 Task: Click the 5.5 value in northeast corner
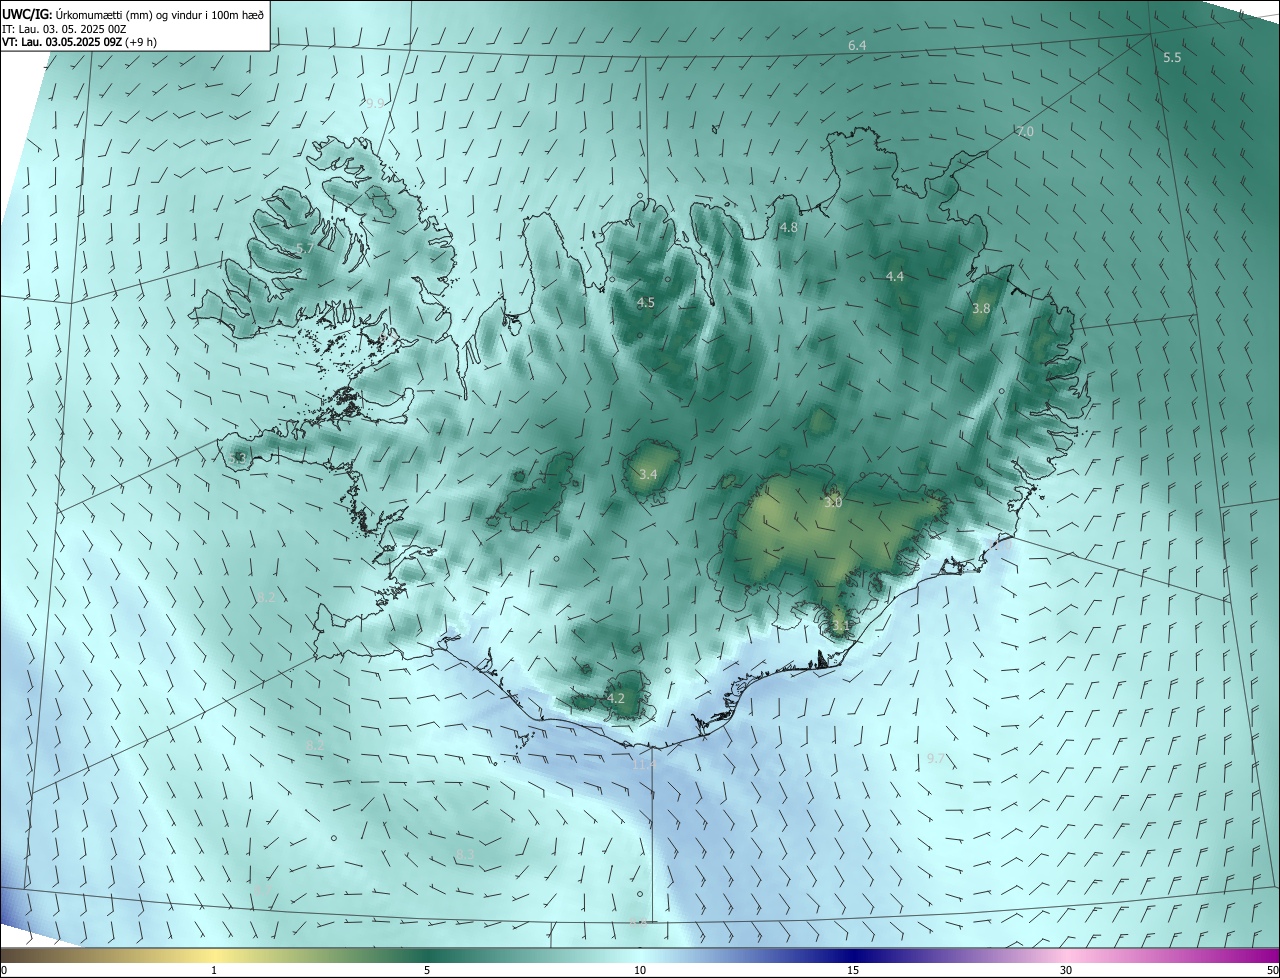(x=1172, y=58)
